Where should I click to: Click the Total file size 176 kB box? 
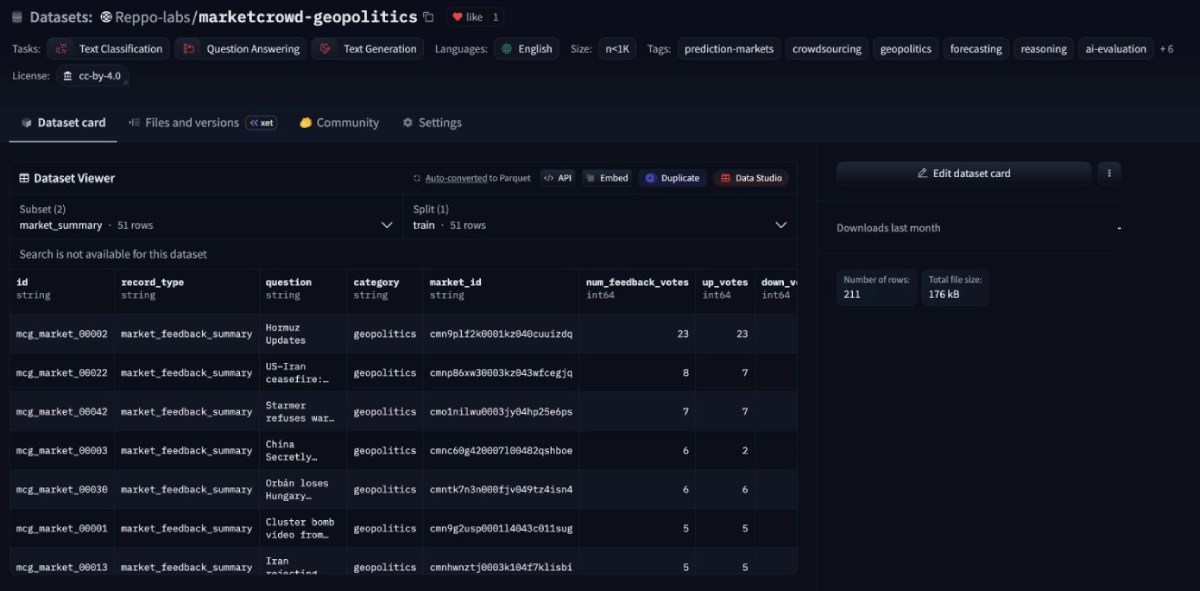pyautogui.click(x=954, y=287)
